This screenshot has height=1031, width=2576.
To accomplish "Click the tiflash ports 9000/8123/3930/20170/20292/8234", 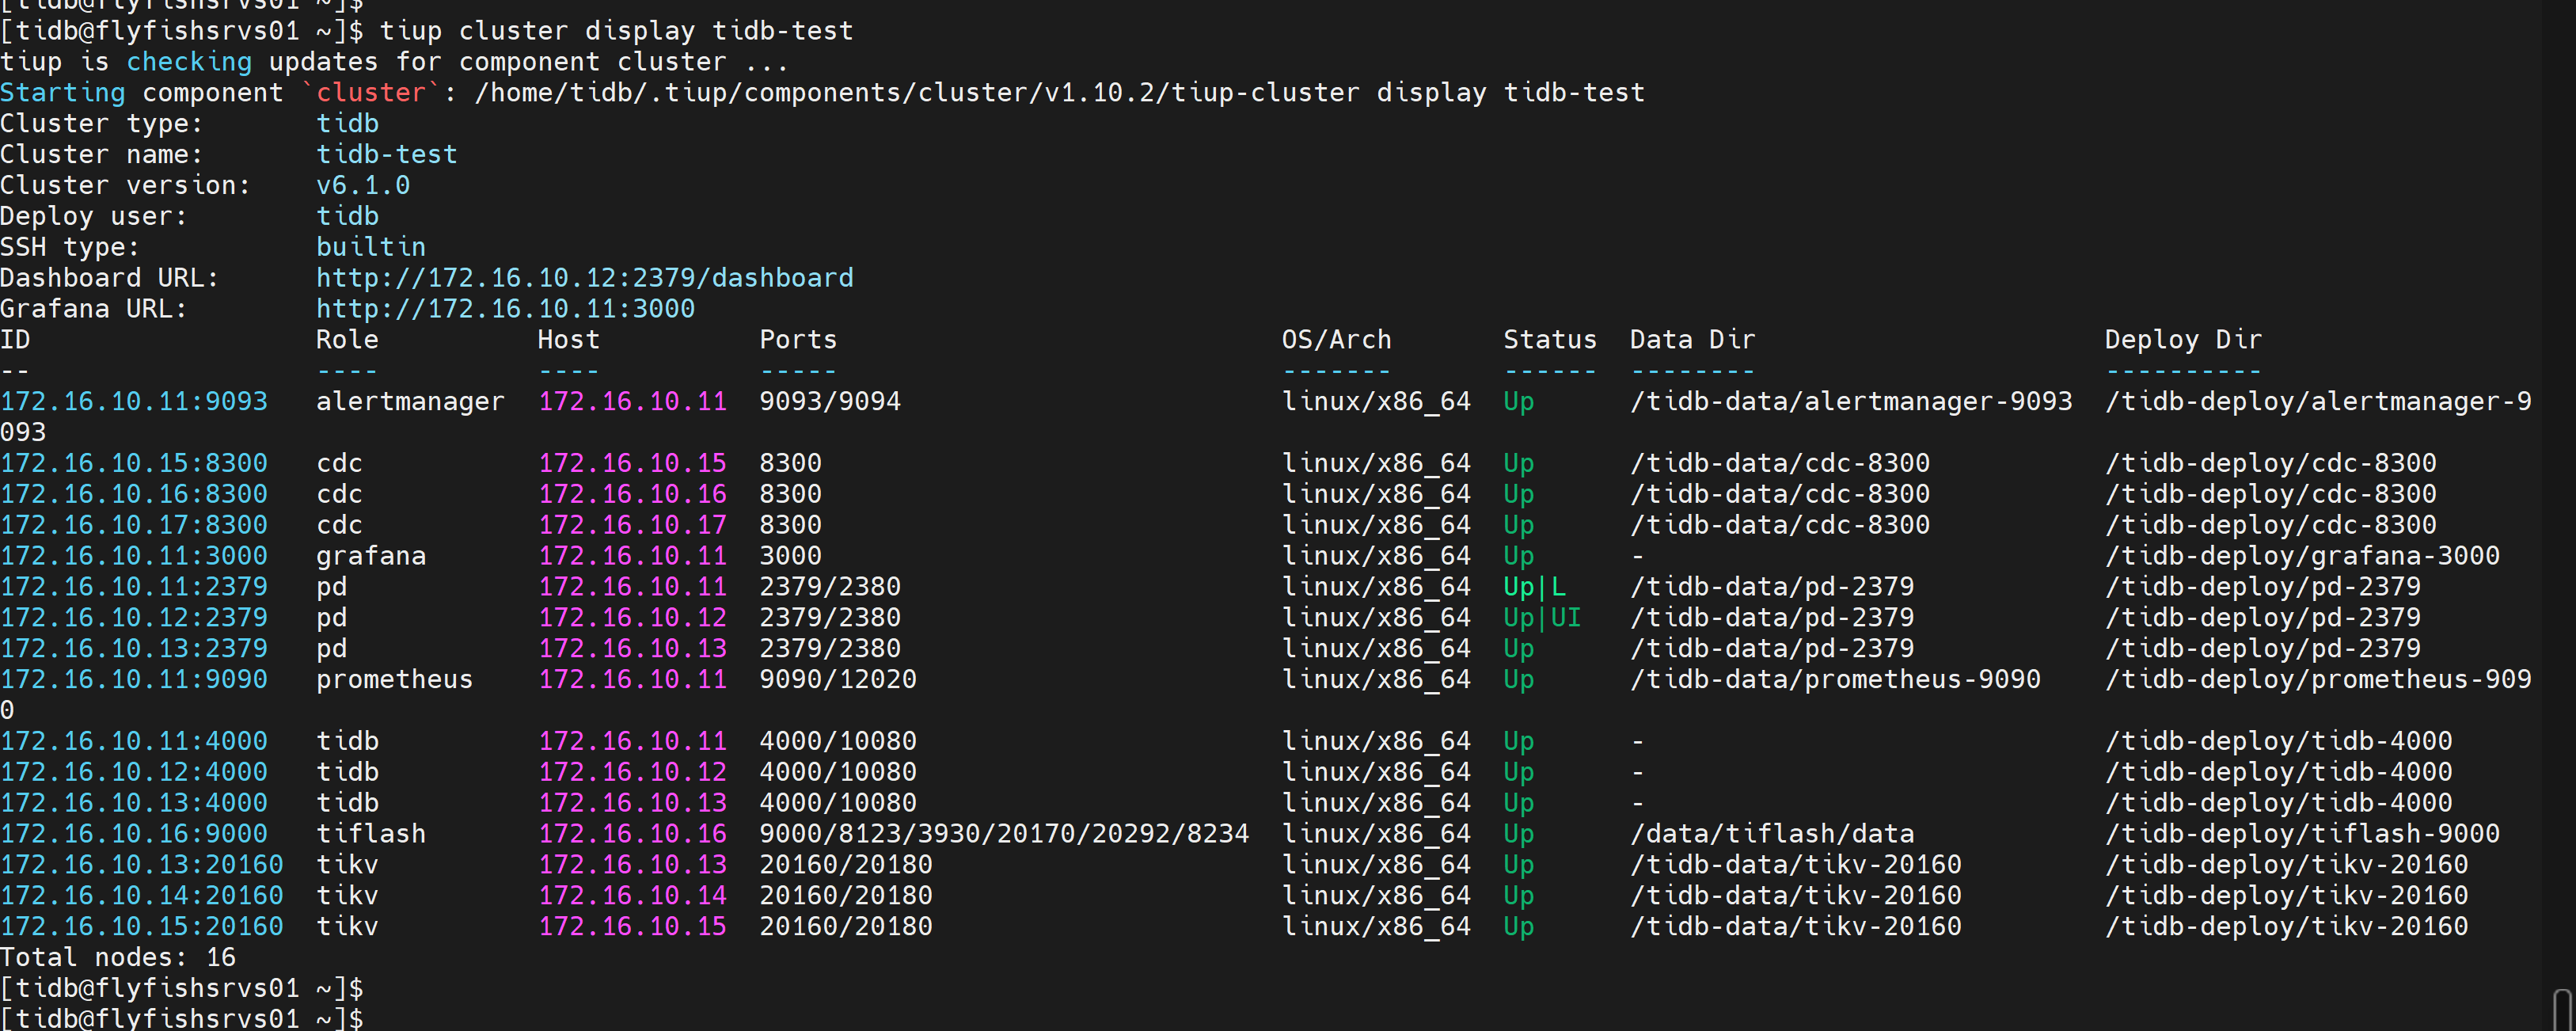I will [x=1004, y=834].
